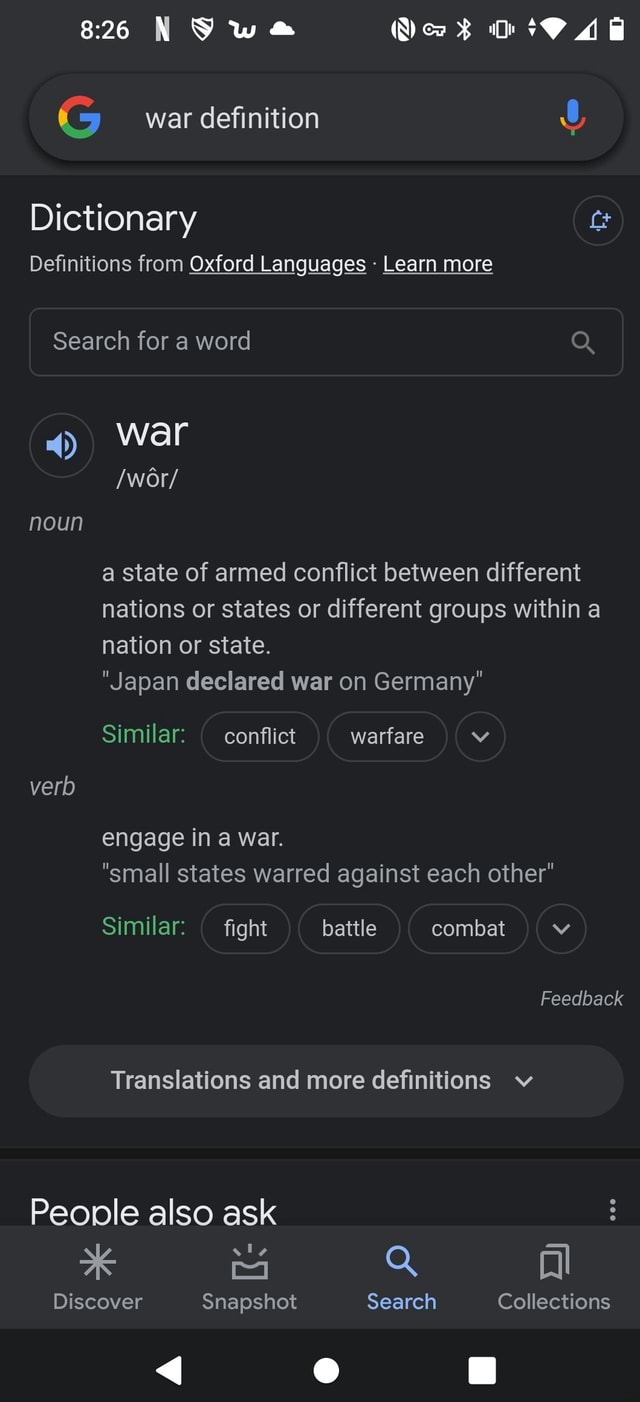Open Translations and more definitions

(325, 1081)
